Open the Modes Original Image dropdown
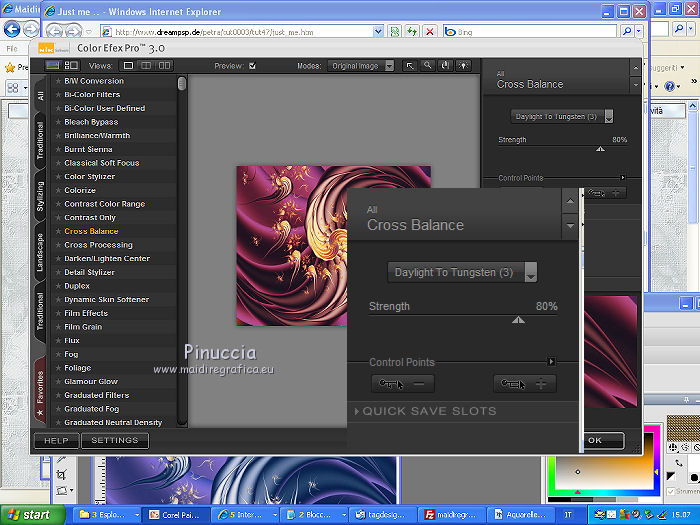The height and width of the screenshot is (525, 700). point(360,66)
